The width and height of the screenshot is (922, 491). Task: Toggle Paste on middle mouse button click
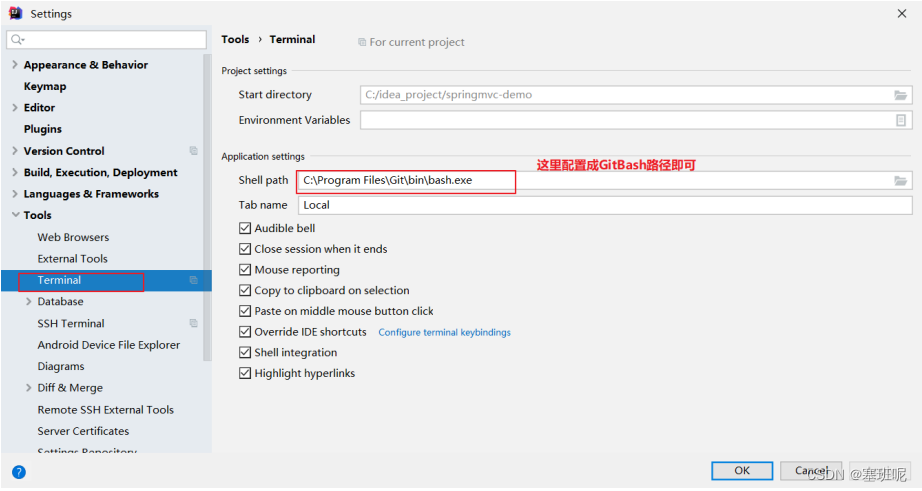pos(245,311)
